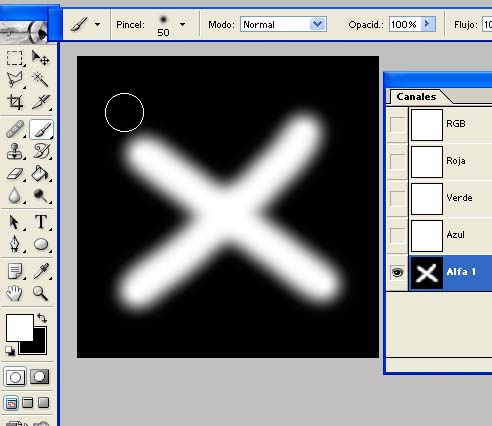Image resolution: width=492 pixels, height=426 pixels.
Task: Click the Flujo input field
Action: pos(487,24)
